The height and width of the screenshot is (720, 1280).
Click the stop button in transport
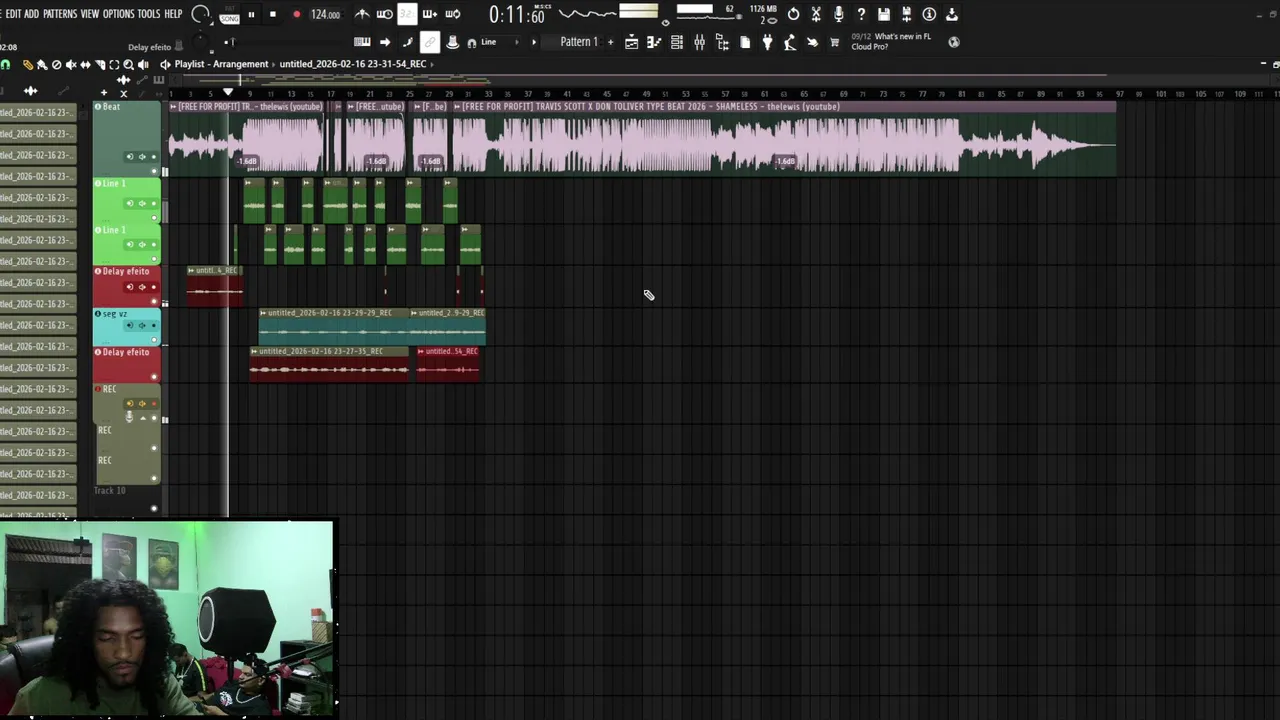(x=273, y=14)
